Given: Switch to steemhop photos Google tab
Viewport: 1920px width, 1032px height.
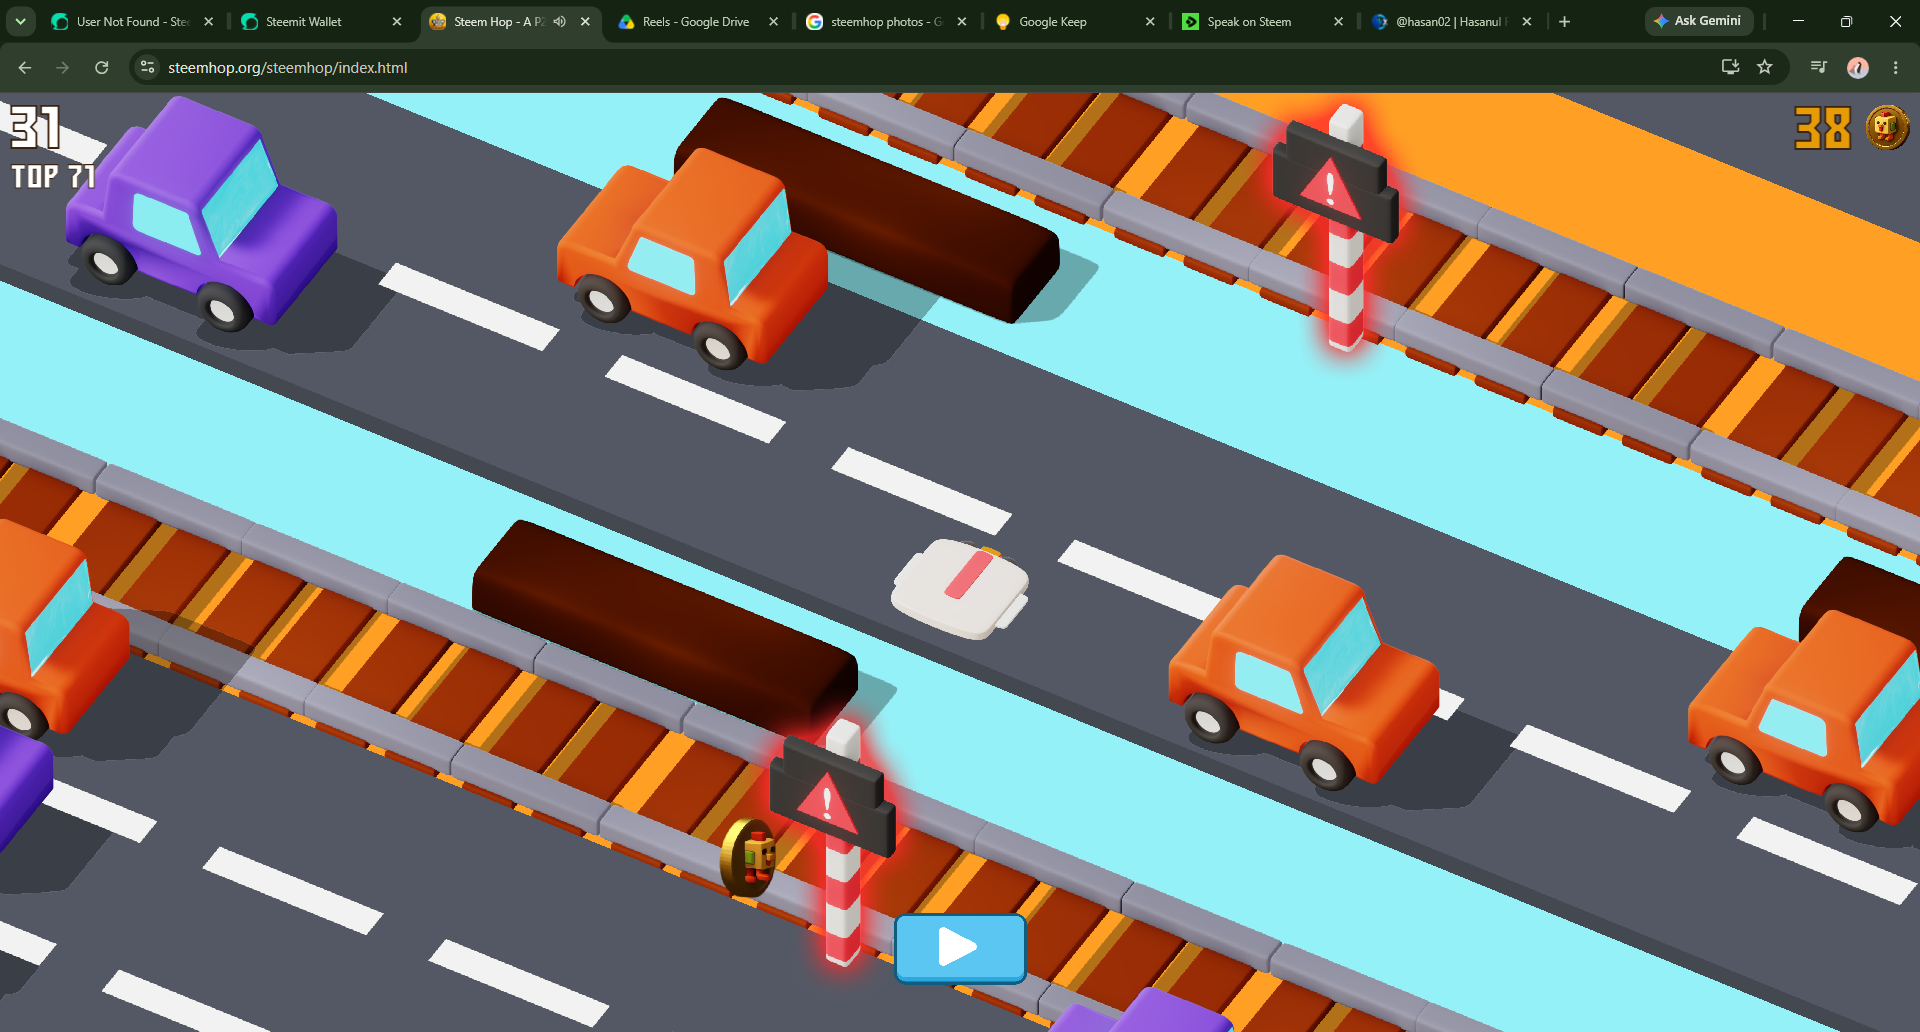Looking at the screenshot, I should pyautogui.click(x=886, y=21).
